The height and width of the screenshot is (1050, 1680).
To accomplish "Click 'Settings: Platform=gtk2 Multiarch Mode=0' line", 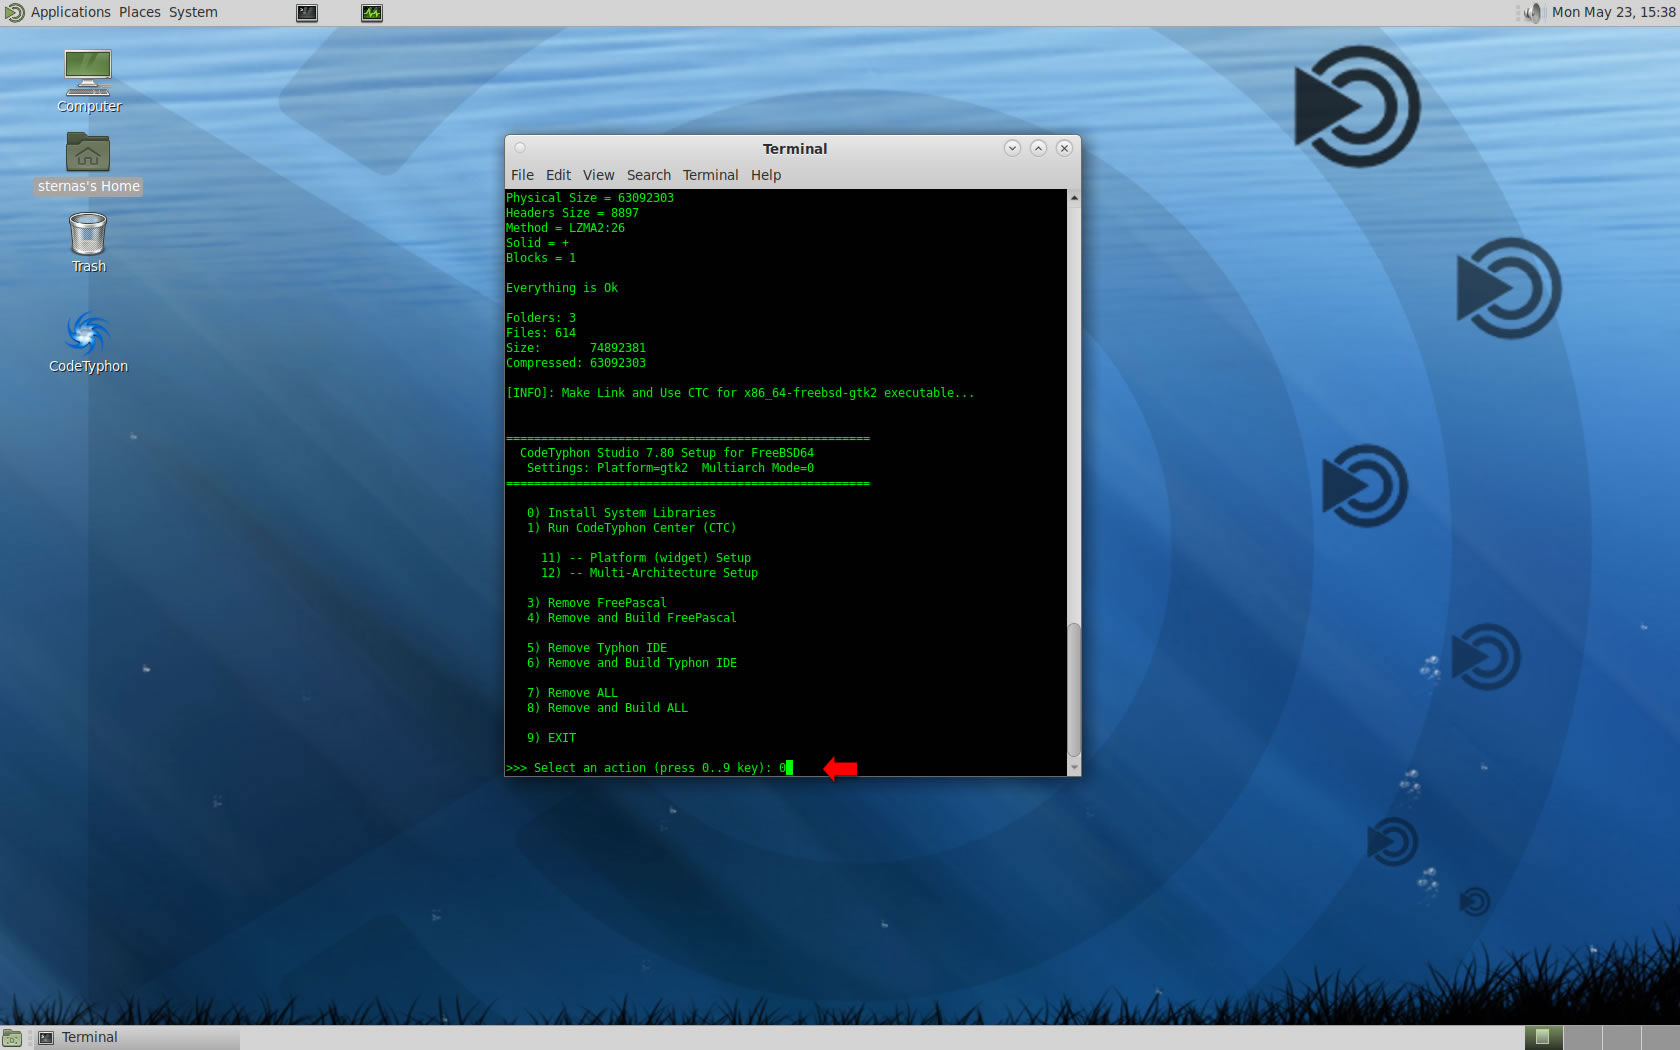I will [670, 468].
